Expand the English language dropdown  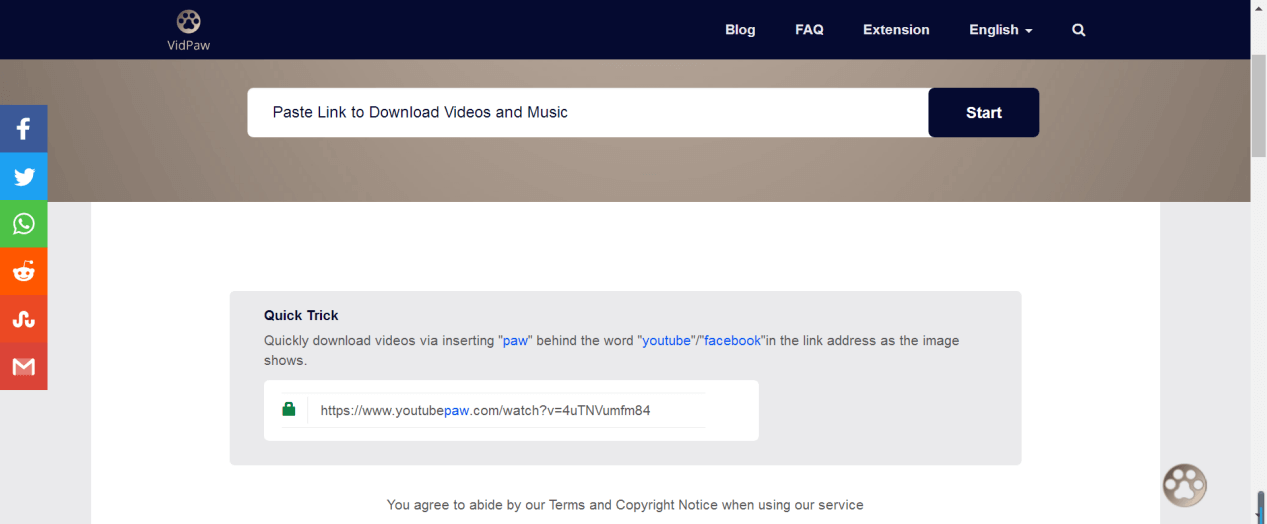[1000, 30]
